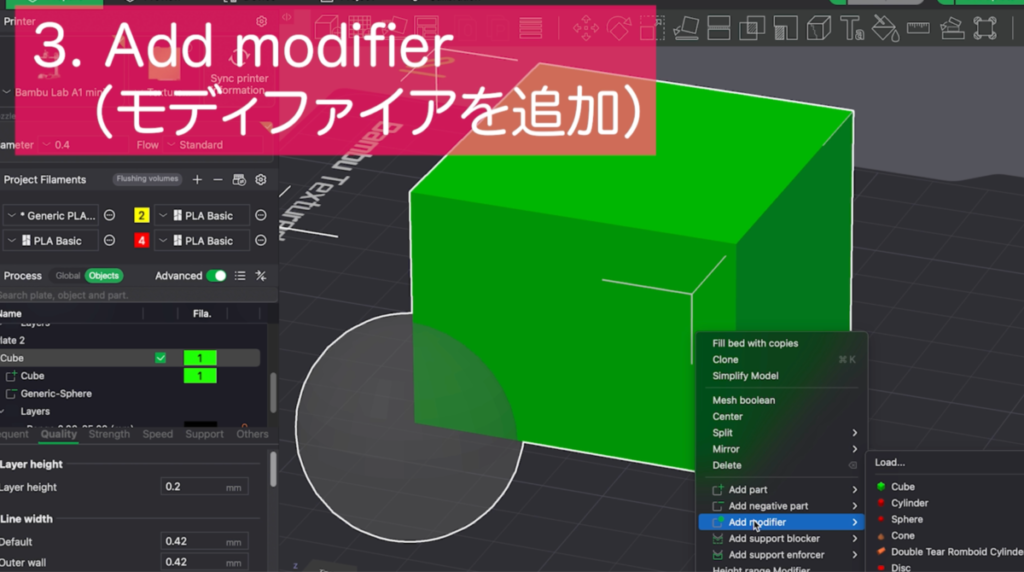The width and height of the screenshot is (1024, 572).
Task: Toggle the Advanced mode switch
Action: (216, 276)
